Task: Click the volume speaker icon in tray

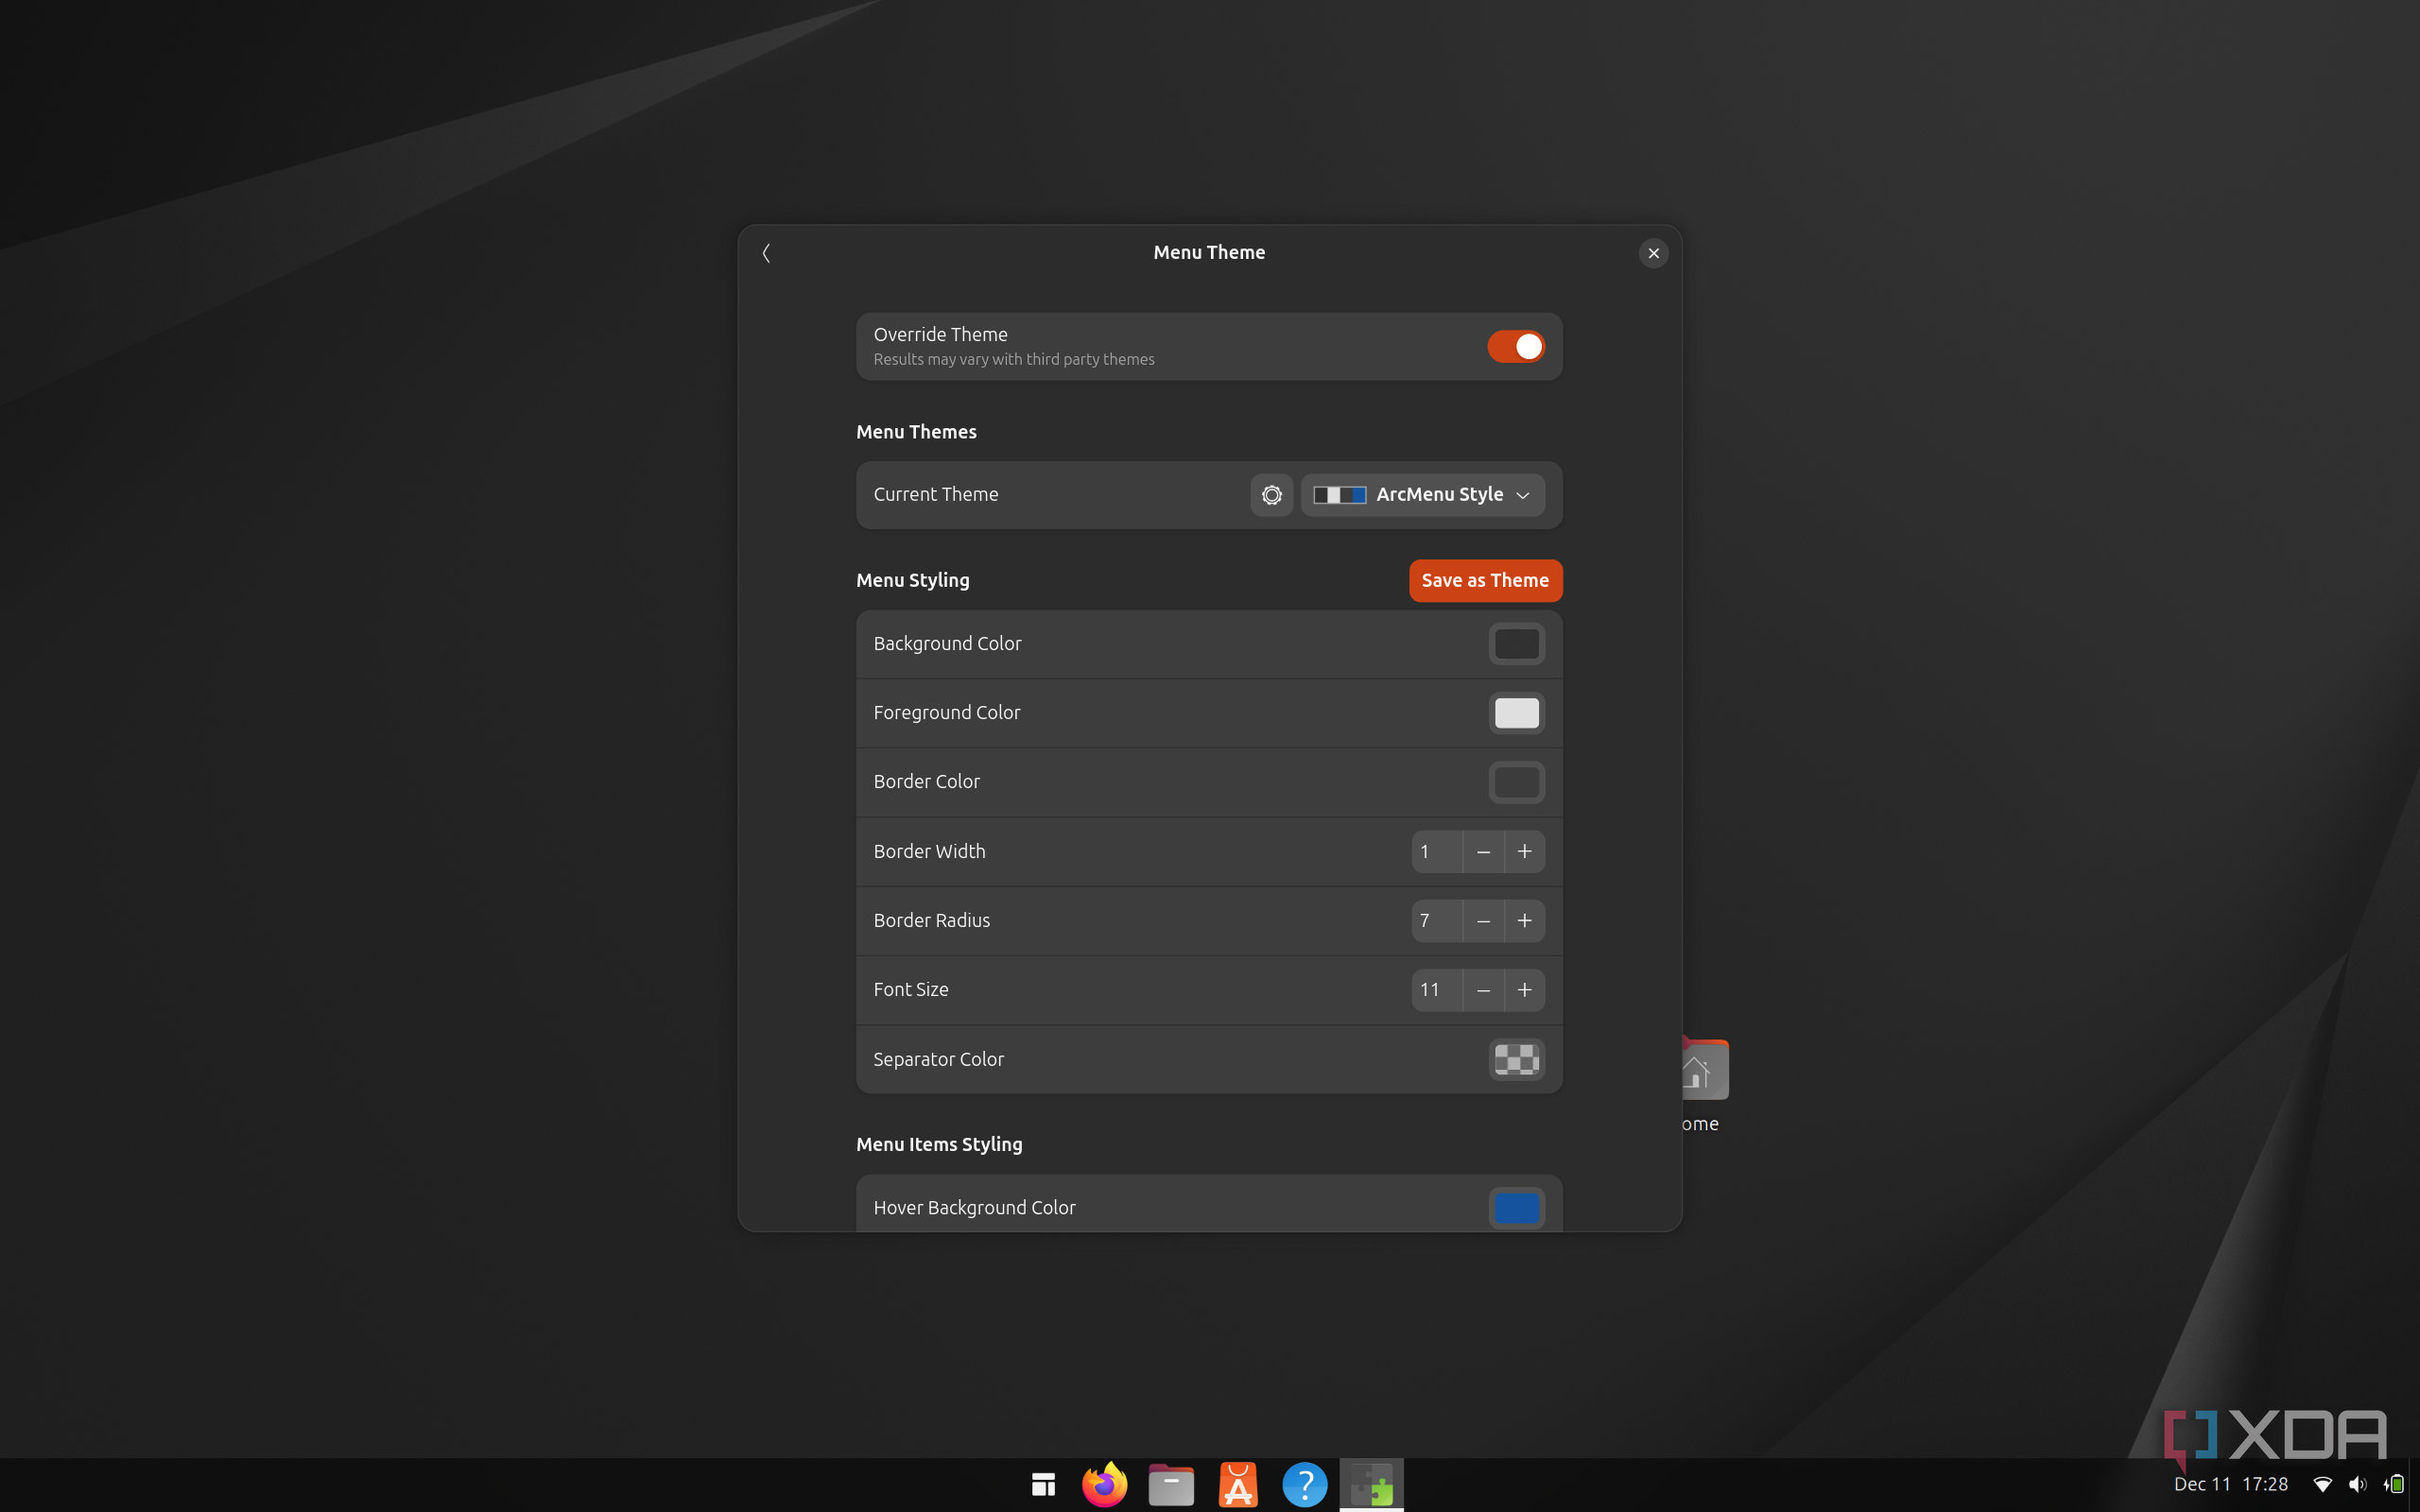Action: coord(2357,1485)
